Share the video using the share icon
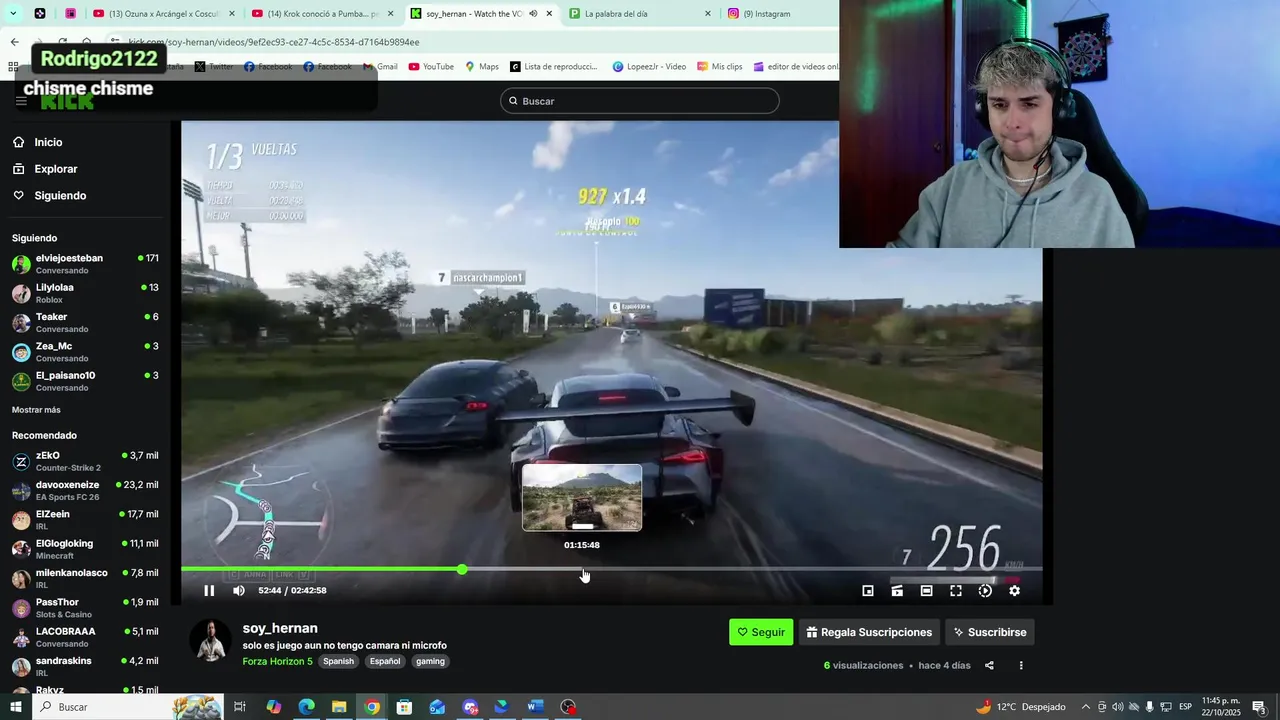The width and height of the screenshot is (1280, 720). [989, 665]
